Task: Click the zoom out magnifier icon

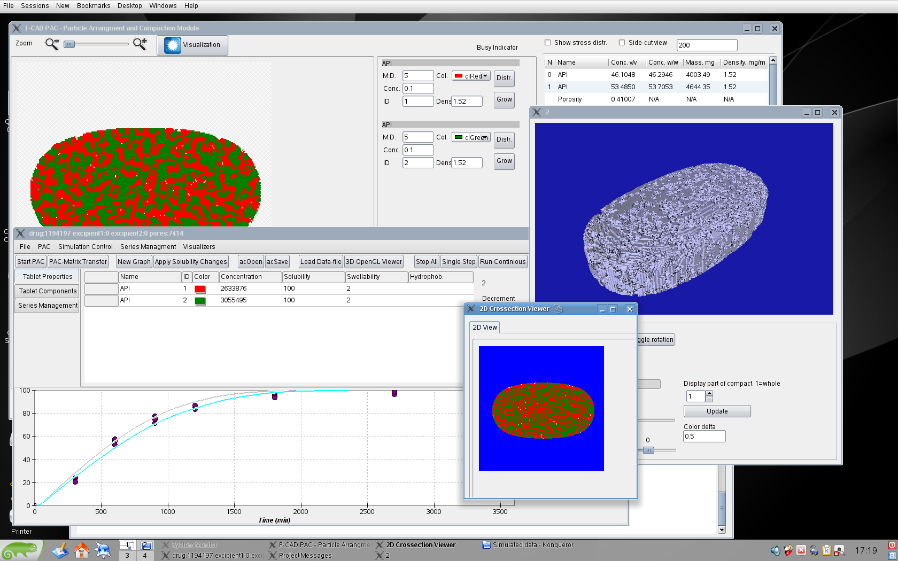Action: click(52, 44)
